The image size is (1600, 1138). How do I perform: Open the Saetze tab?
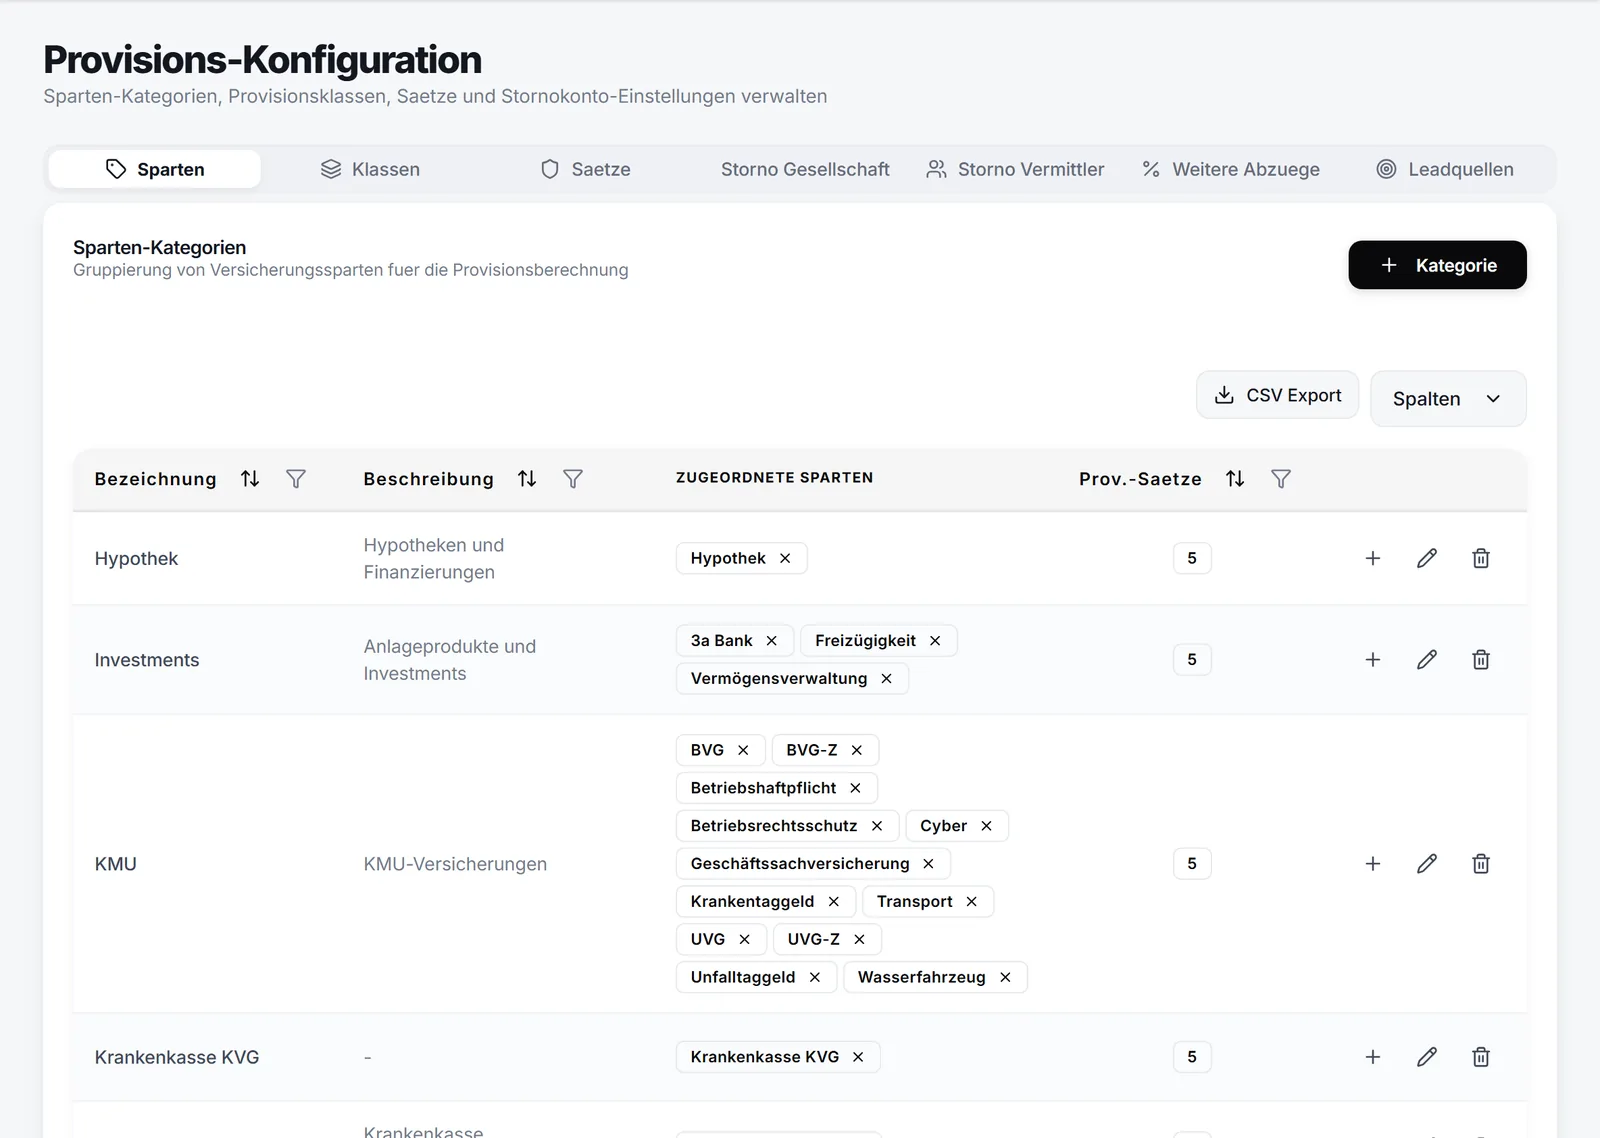585,169
